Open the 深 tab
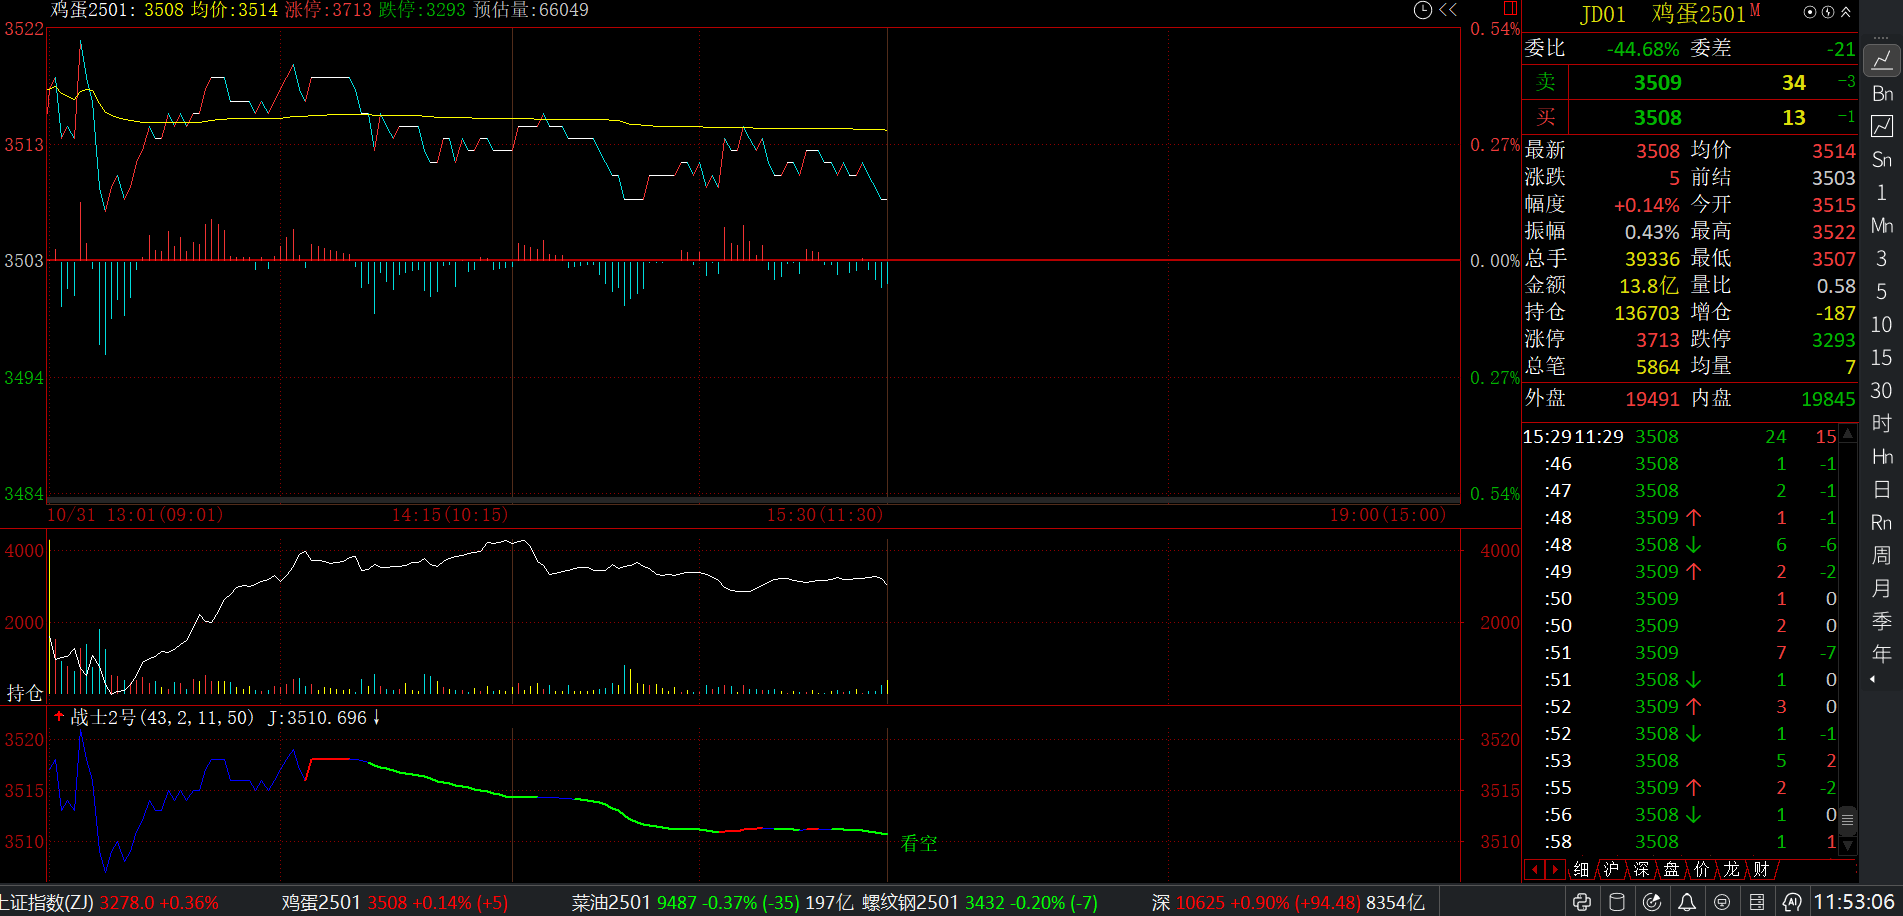Screen dimensions: 1903x916 pyautogui.click(x=1641, y=870)
